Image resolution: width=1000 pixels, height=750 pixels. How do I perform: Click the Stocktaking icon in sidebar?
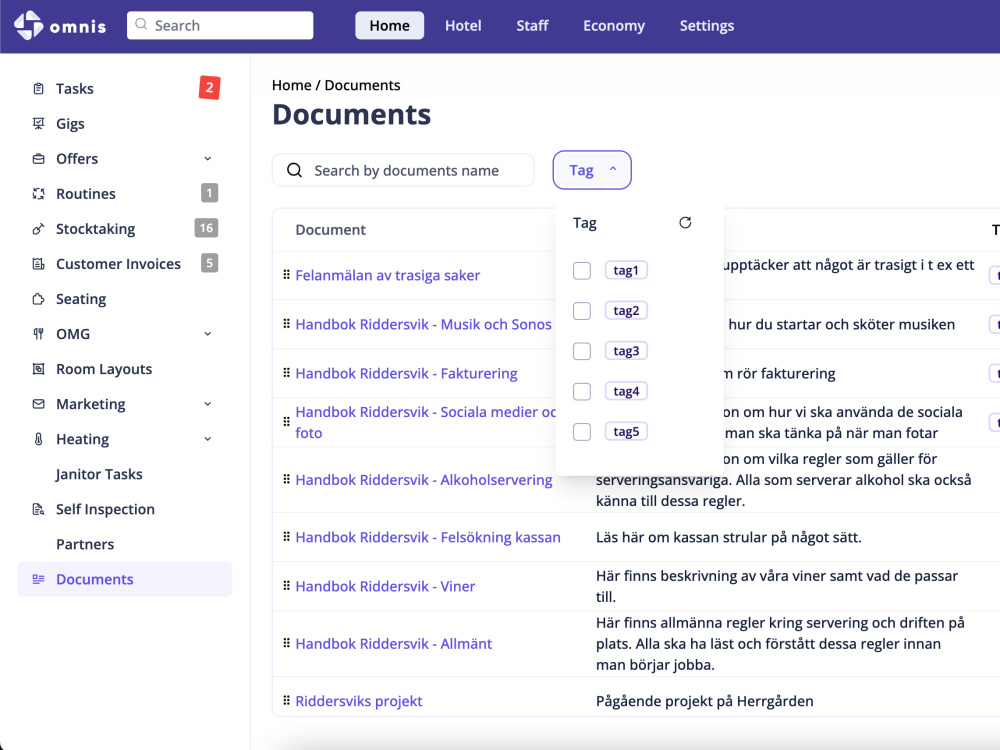[x=38, y=229]
